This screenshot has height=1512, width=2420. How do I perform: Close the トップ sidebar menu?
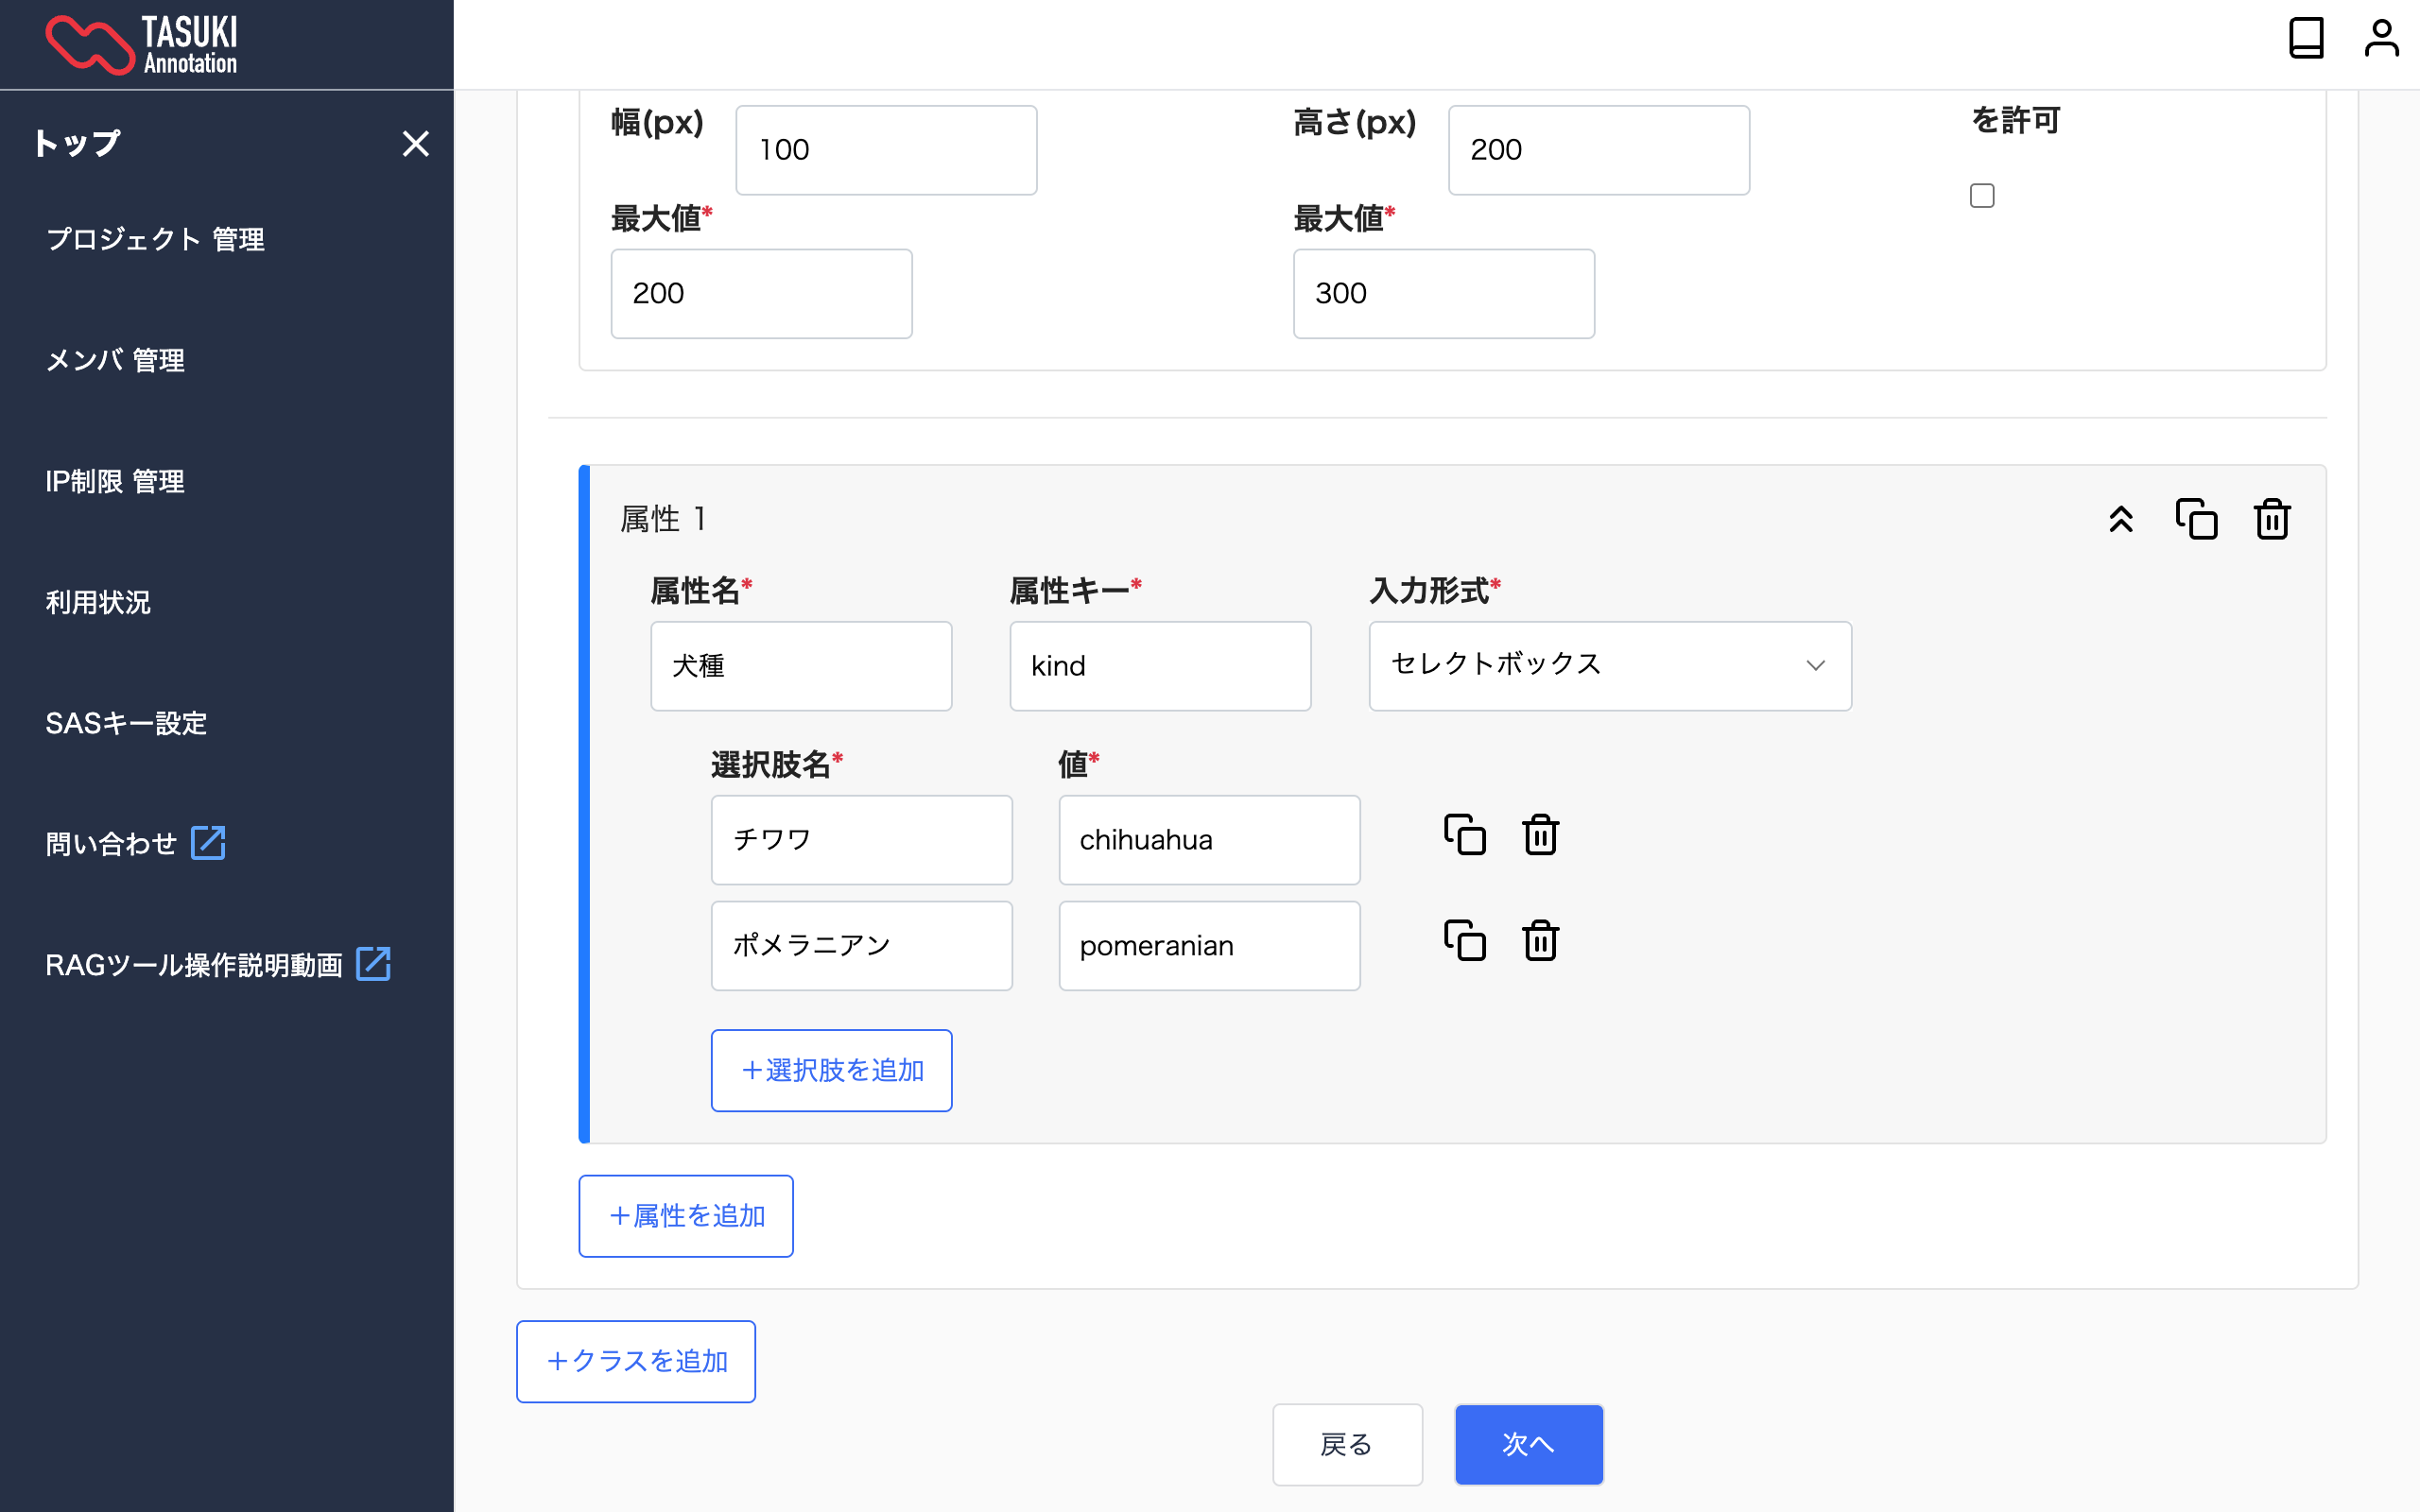415,144
